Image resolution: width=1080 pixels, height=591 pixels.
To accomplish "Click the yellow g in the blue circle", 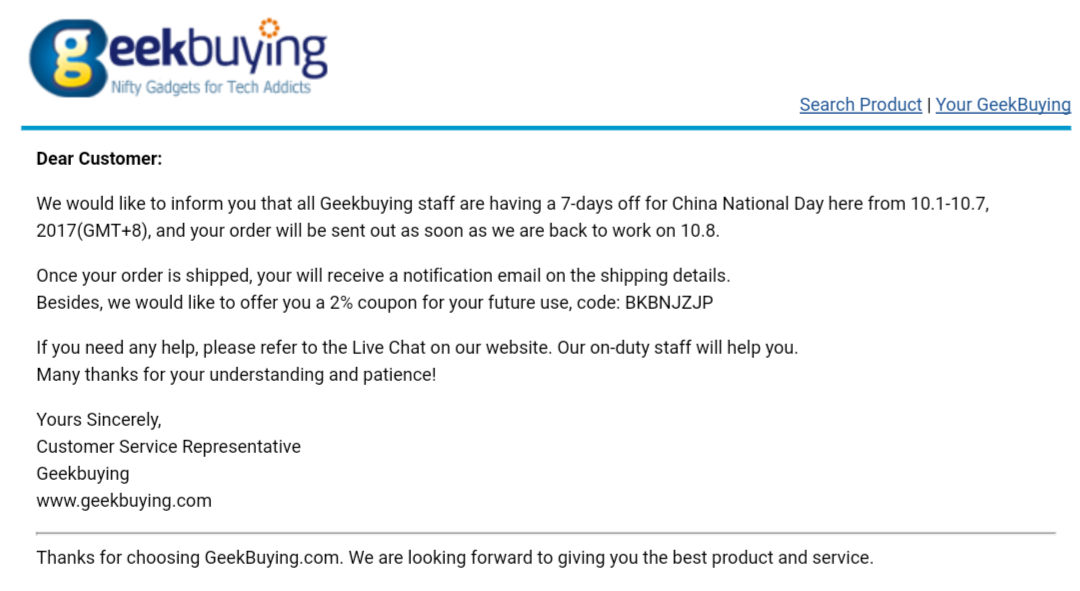I will (76, 59).
